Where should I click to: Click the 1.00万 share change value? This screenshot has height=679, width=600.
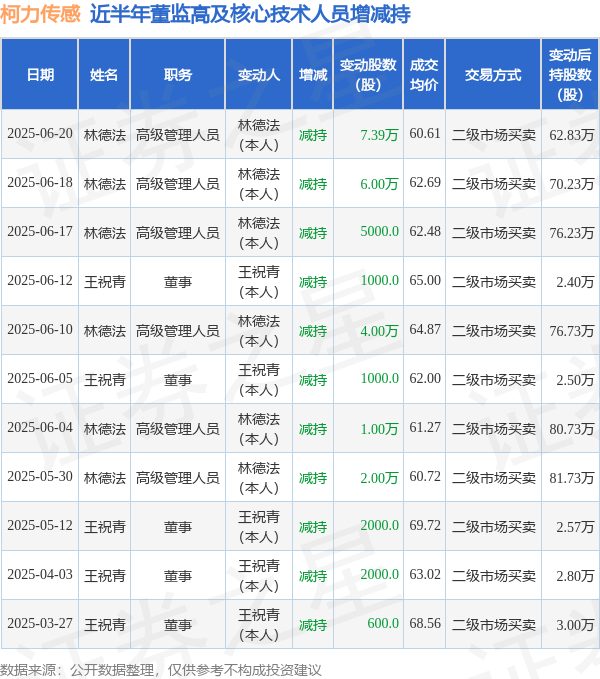(x=379, y=428)
